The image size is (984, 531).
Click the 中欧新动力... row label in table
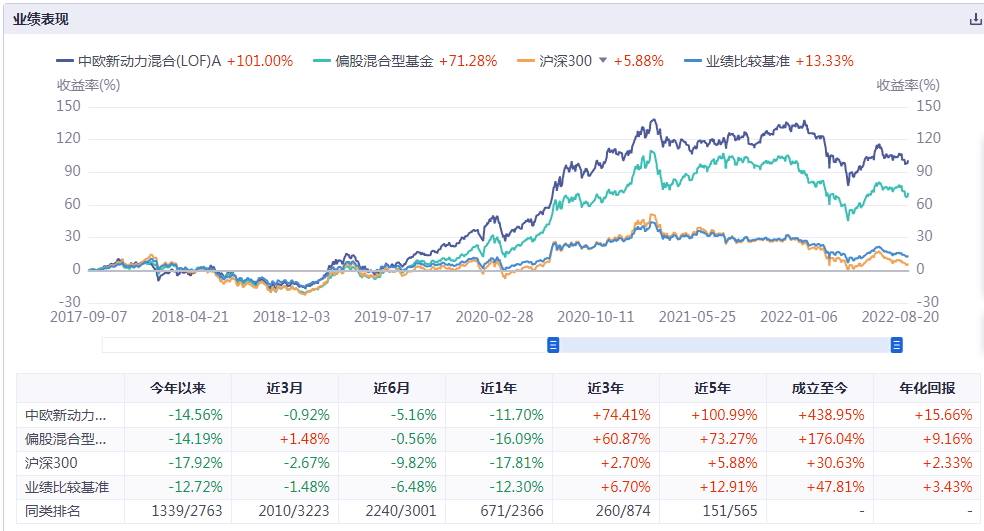point(65,414)
